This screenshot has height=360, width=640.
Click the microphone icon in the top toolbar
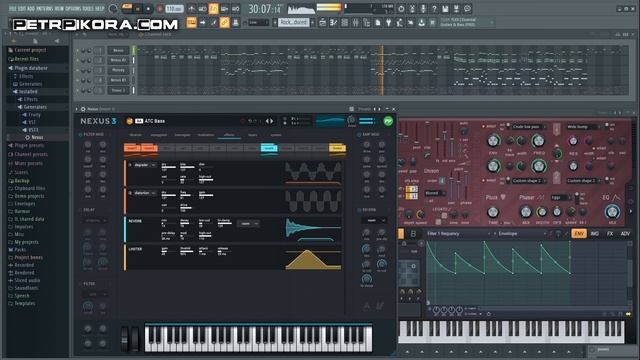click(x=423, y=9)
